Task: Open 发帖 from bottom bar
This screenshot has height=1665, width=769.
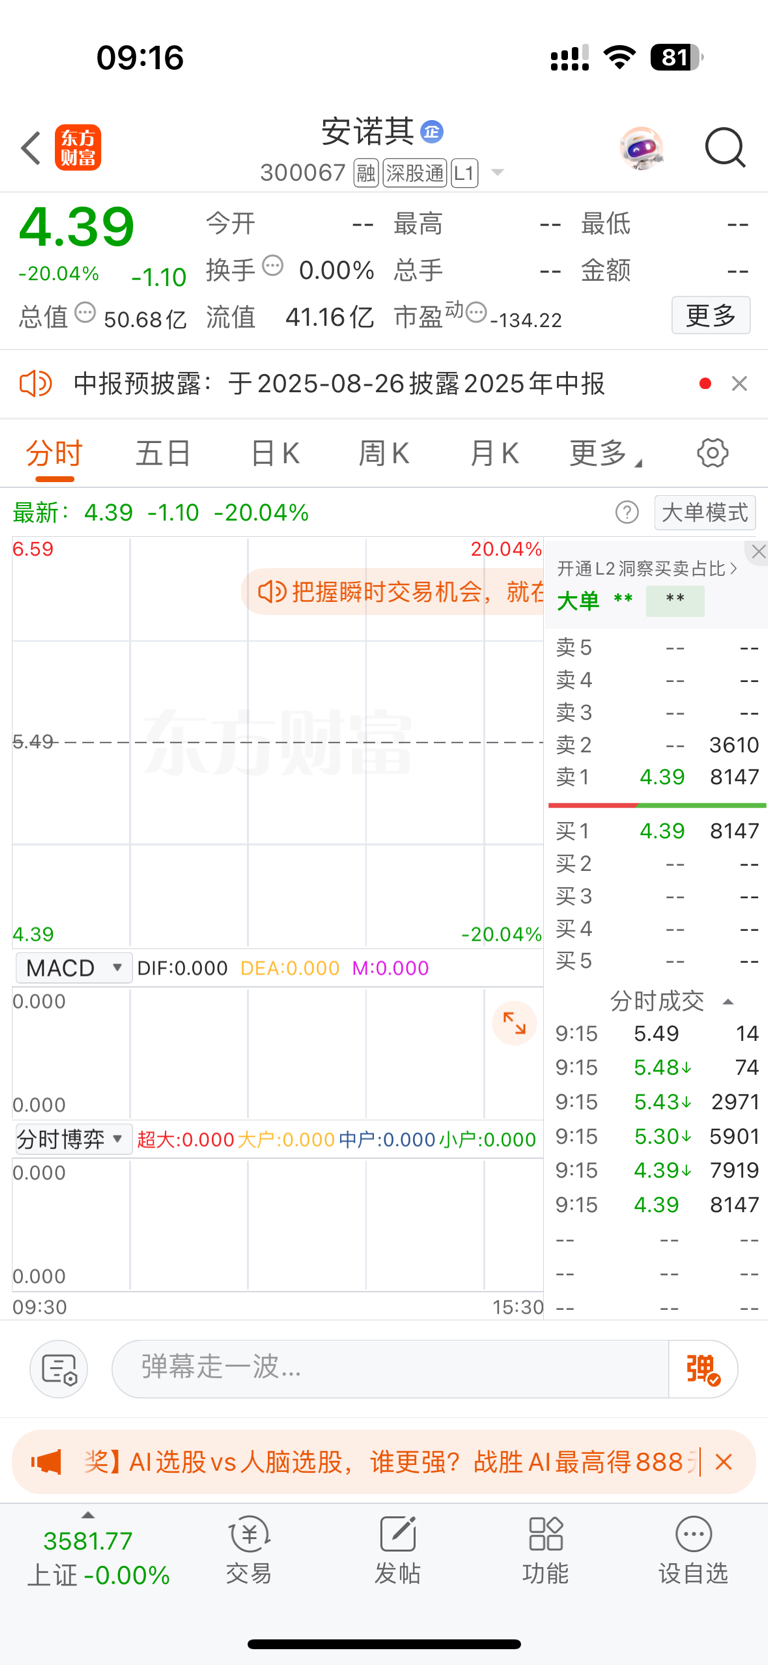Action: 398,1550
